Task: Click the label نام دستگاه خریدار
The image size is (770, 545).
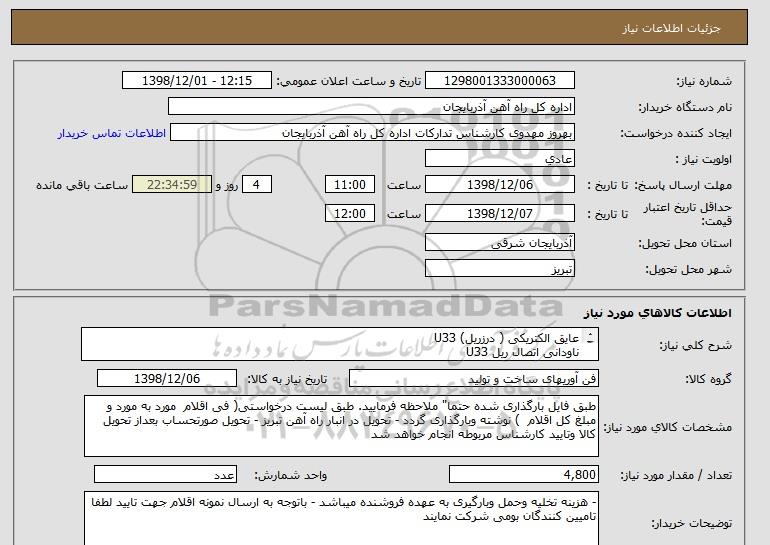Action: tap(685, 107)
